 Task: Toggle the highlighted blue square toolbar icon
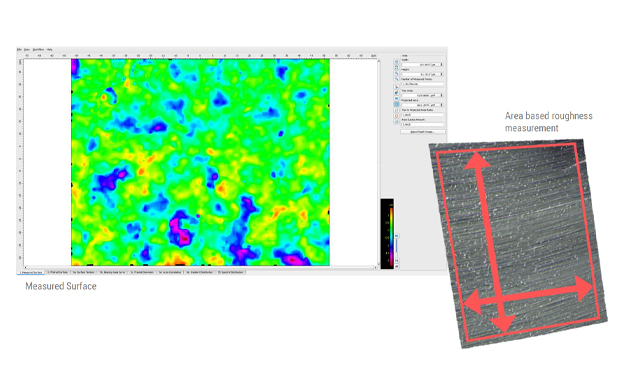point(396,104)
